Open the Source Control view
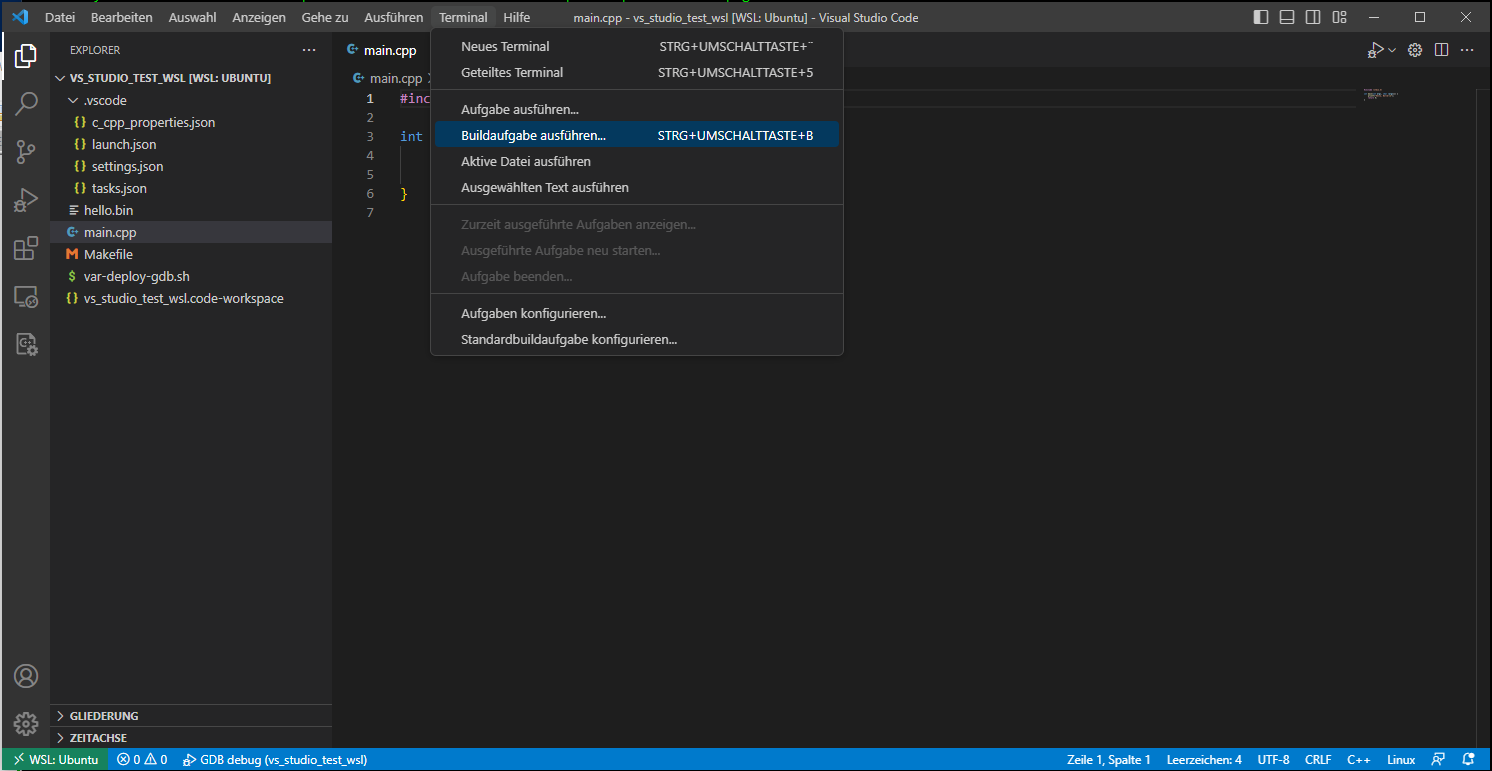 click(26, 152)
